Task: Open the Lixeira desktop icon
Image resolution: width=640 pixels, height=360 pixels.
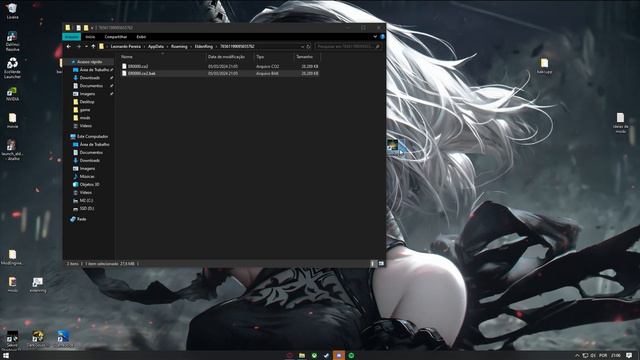Action: [12, 11]
